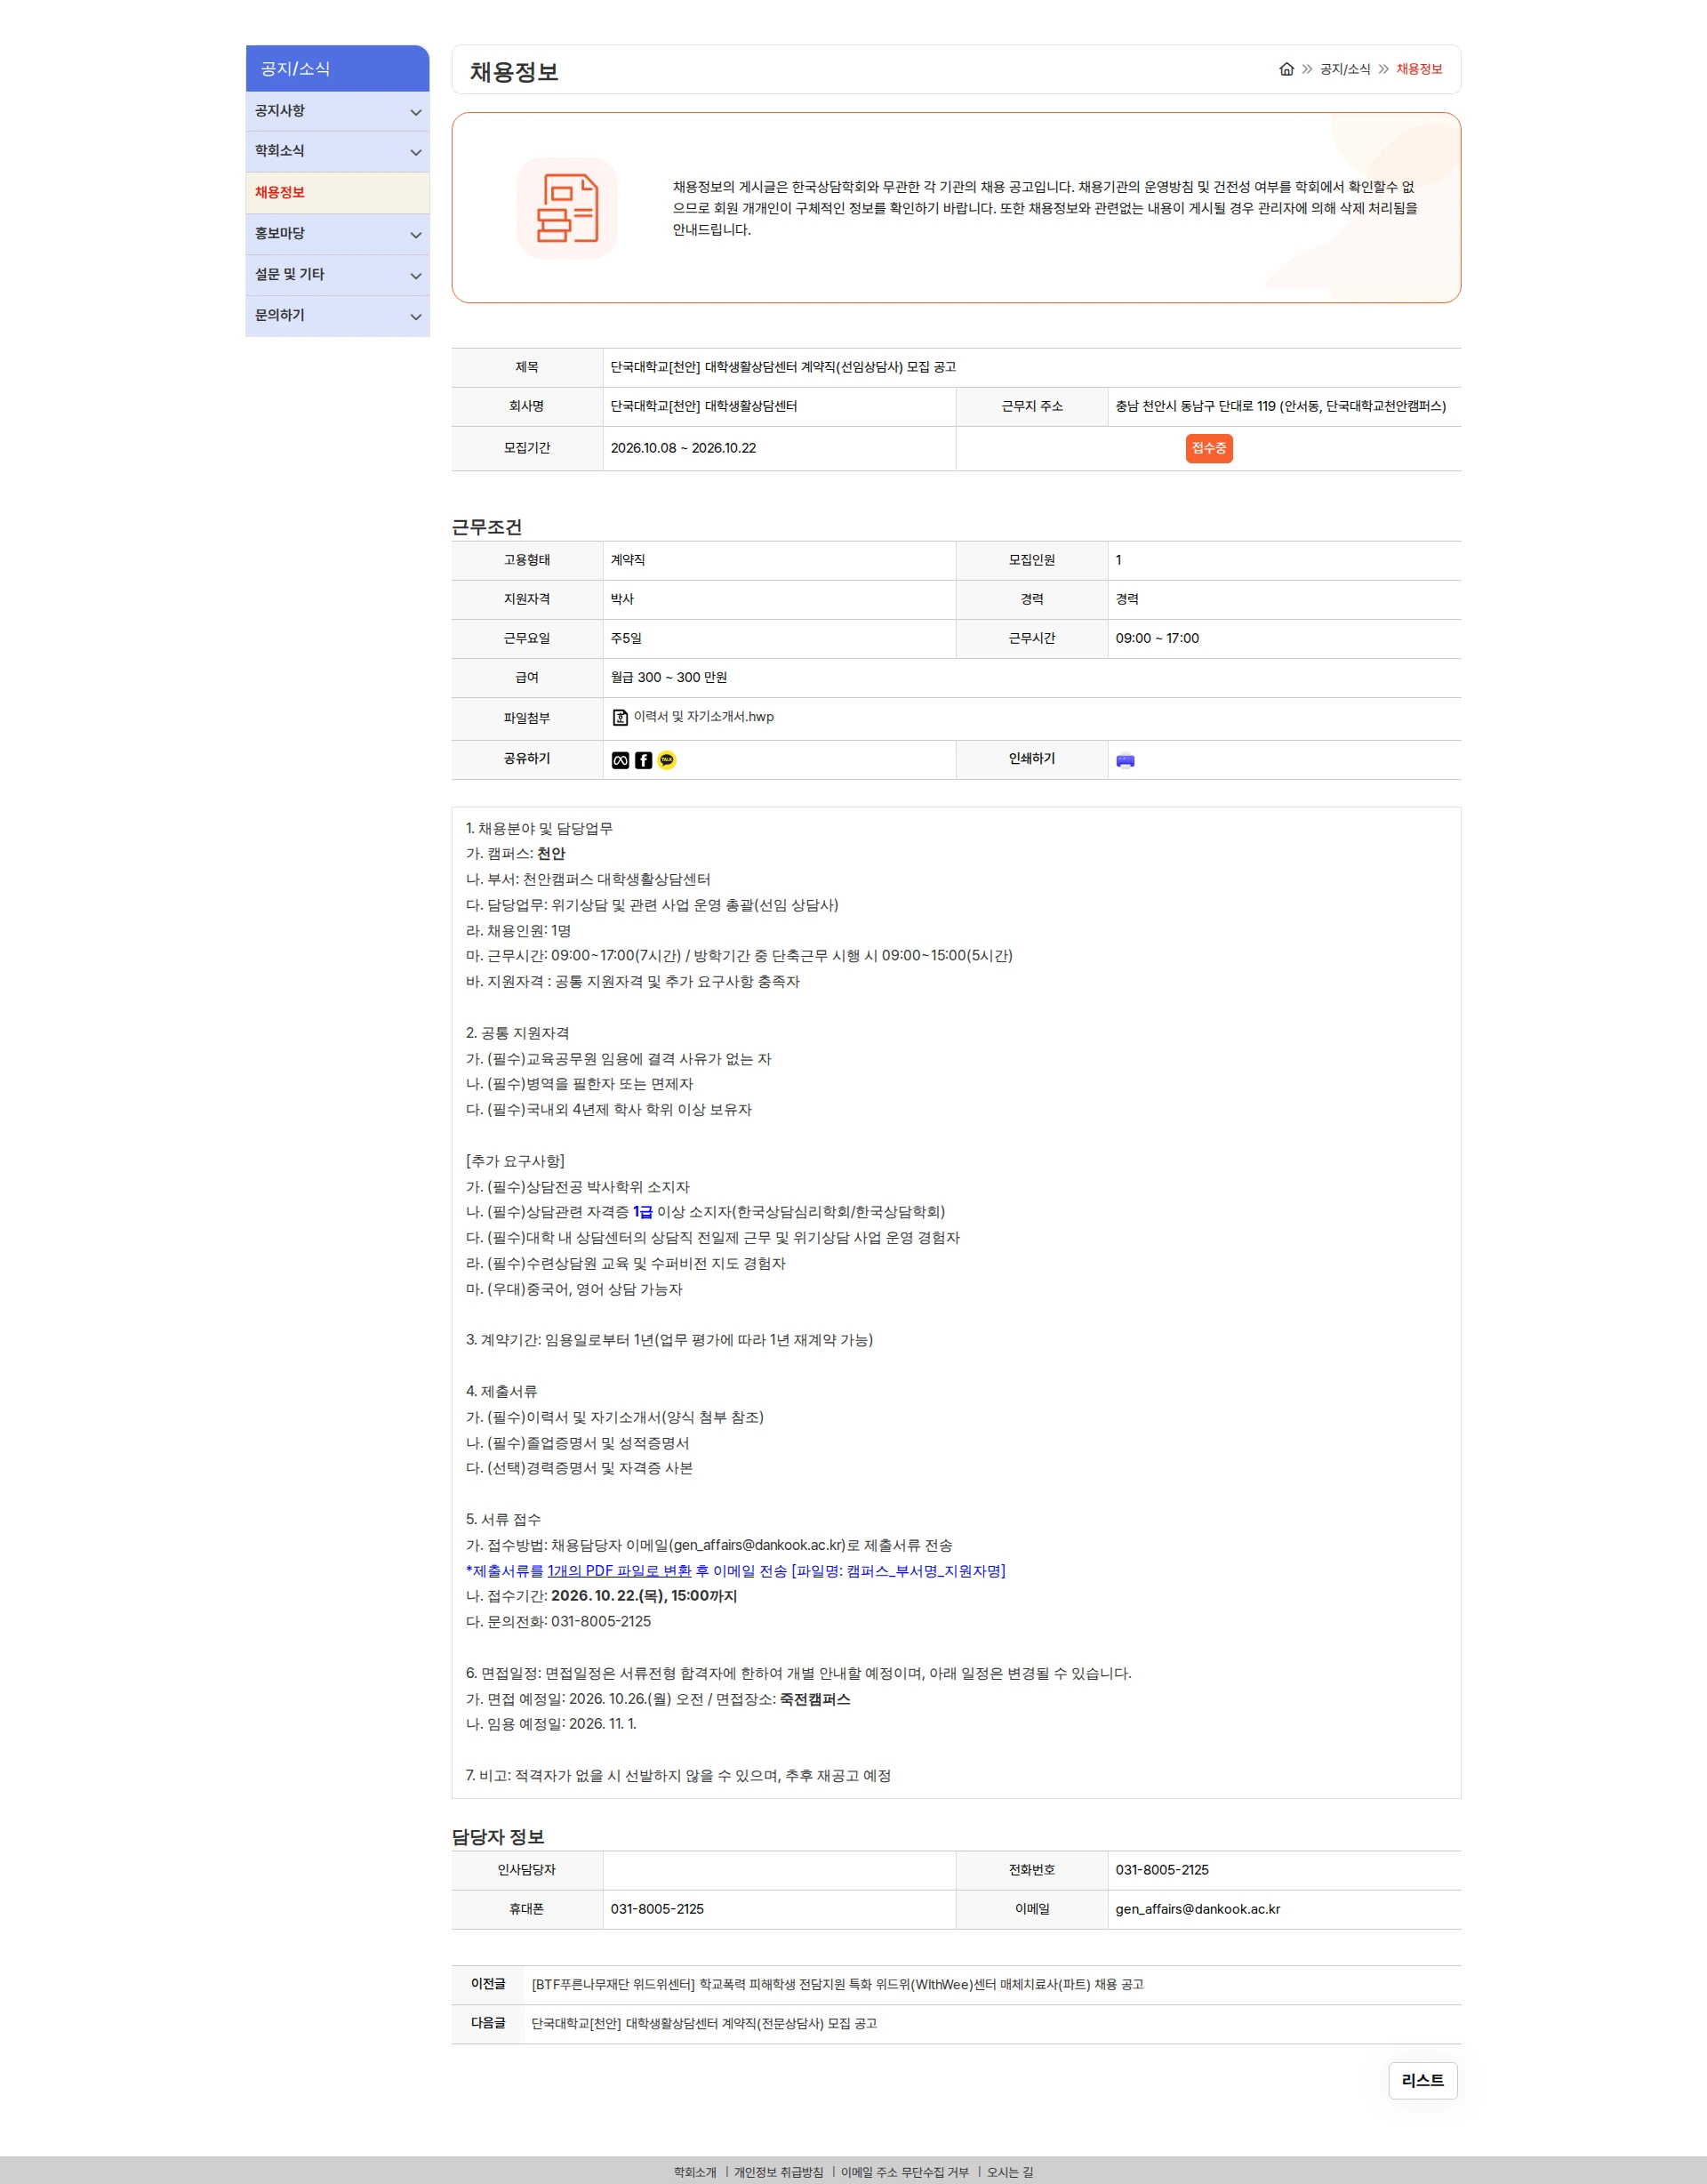The height and width of the screenshot is (2184, 1707).
Task: Open the 공지/소식 breadcrumb link
Action: coord(1344,69)
